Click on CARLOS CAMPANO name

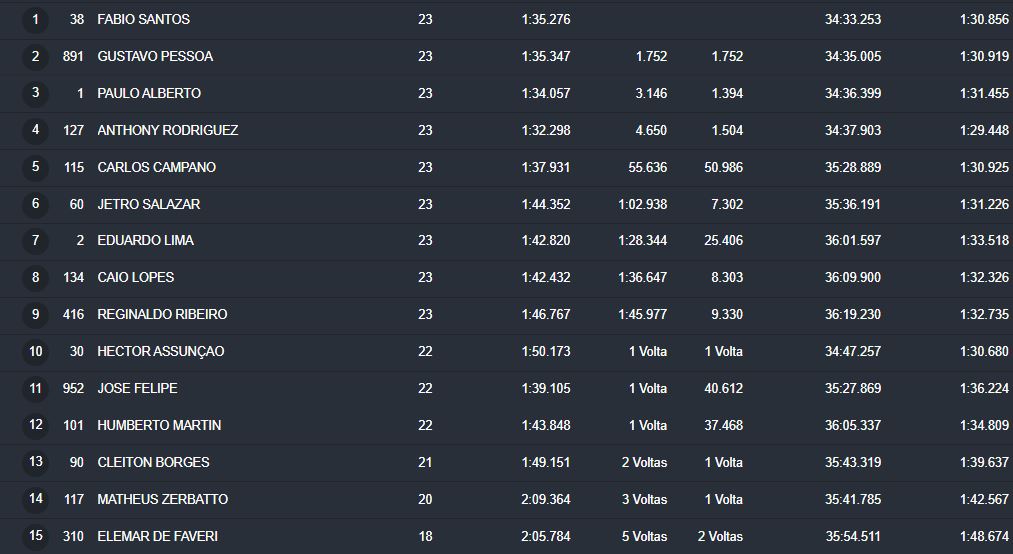[x=156, y=167]
